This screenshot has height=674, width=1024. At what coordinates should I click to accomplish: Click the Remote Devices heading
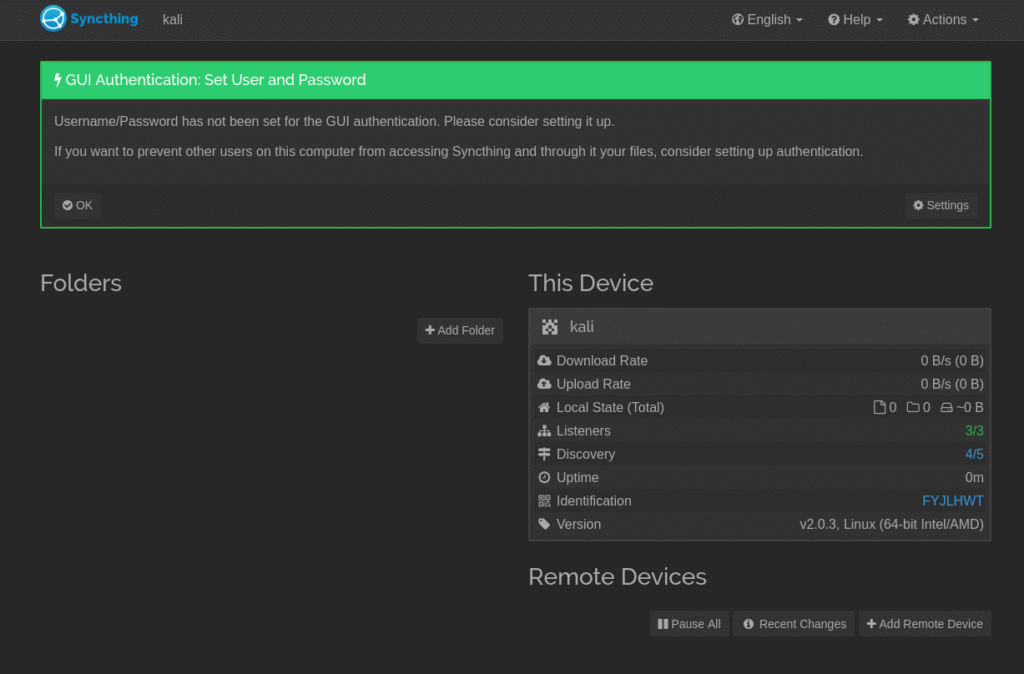point(617,577)
